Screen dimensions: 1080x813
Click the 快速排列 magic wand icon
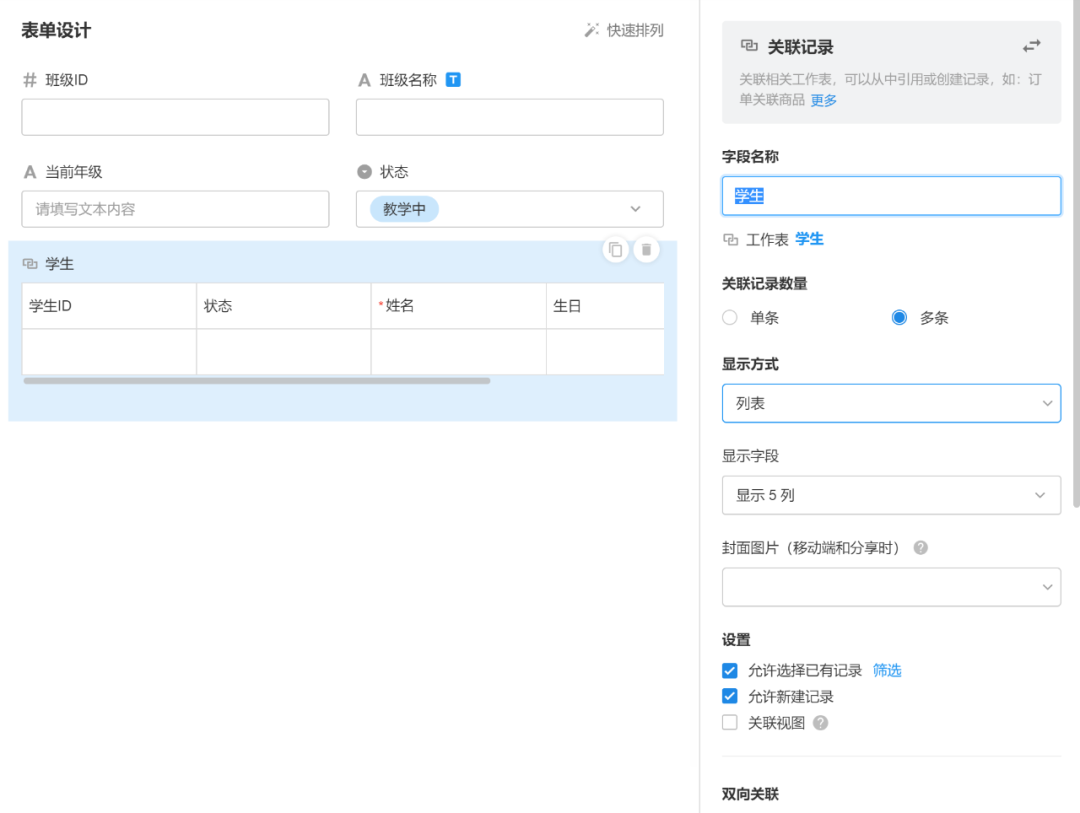(x=591, y=30)
